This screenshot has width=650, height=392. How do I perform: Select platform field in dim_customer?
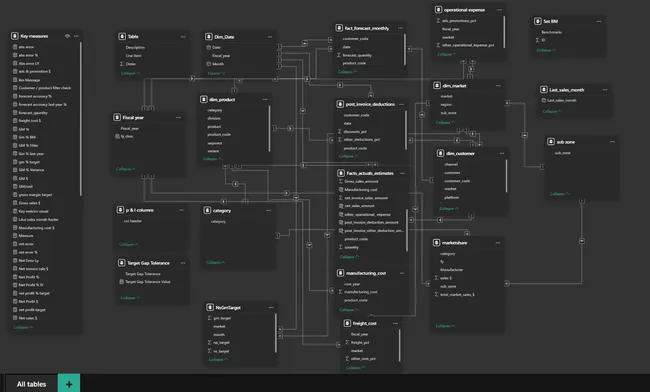(451, 198)
